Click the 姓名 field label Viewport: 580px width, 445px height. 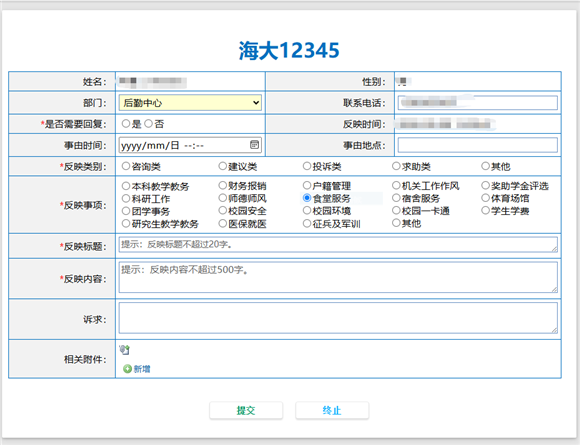tap(95, 81)
